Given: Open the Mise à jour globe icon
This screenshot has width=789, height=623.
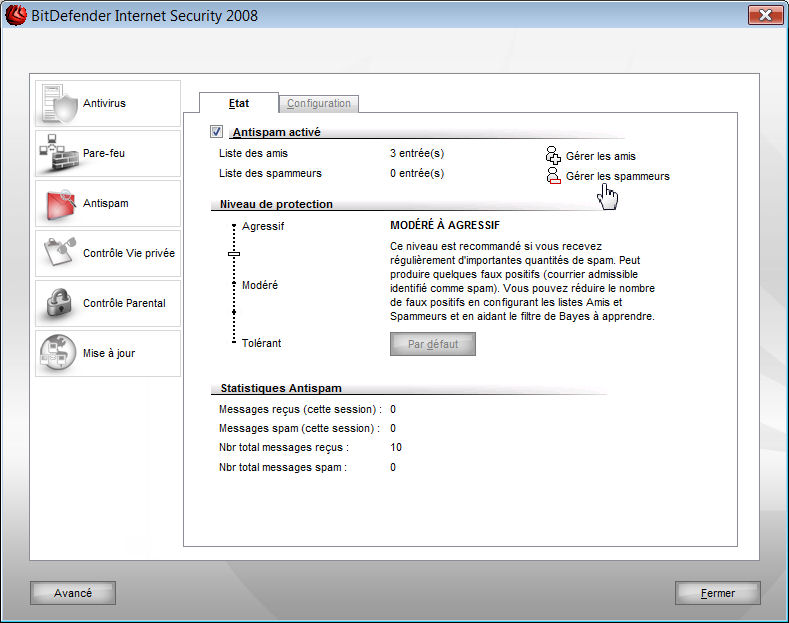Looking at the screenshot, I should click(58, 354).
